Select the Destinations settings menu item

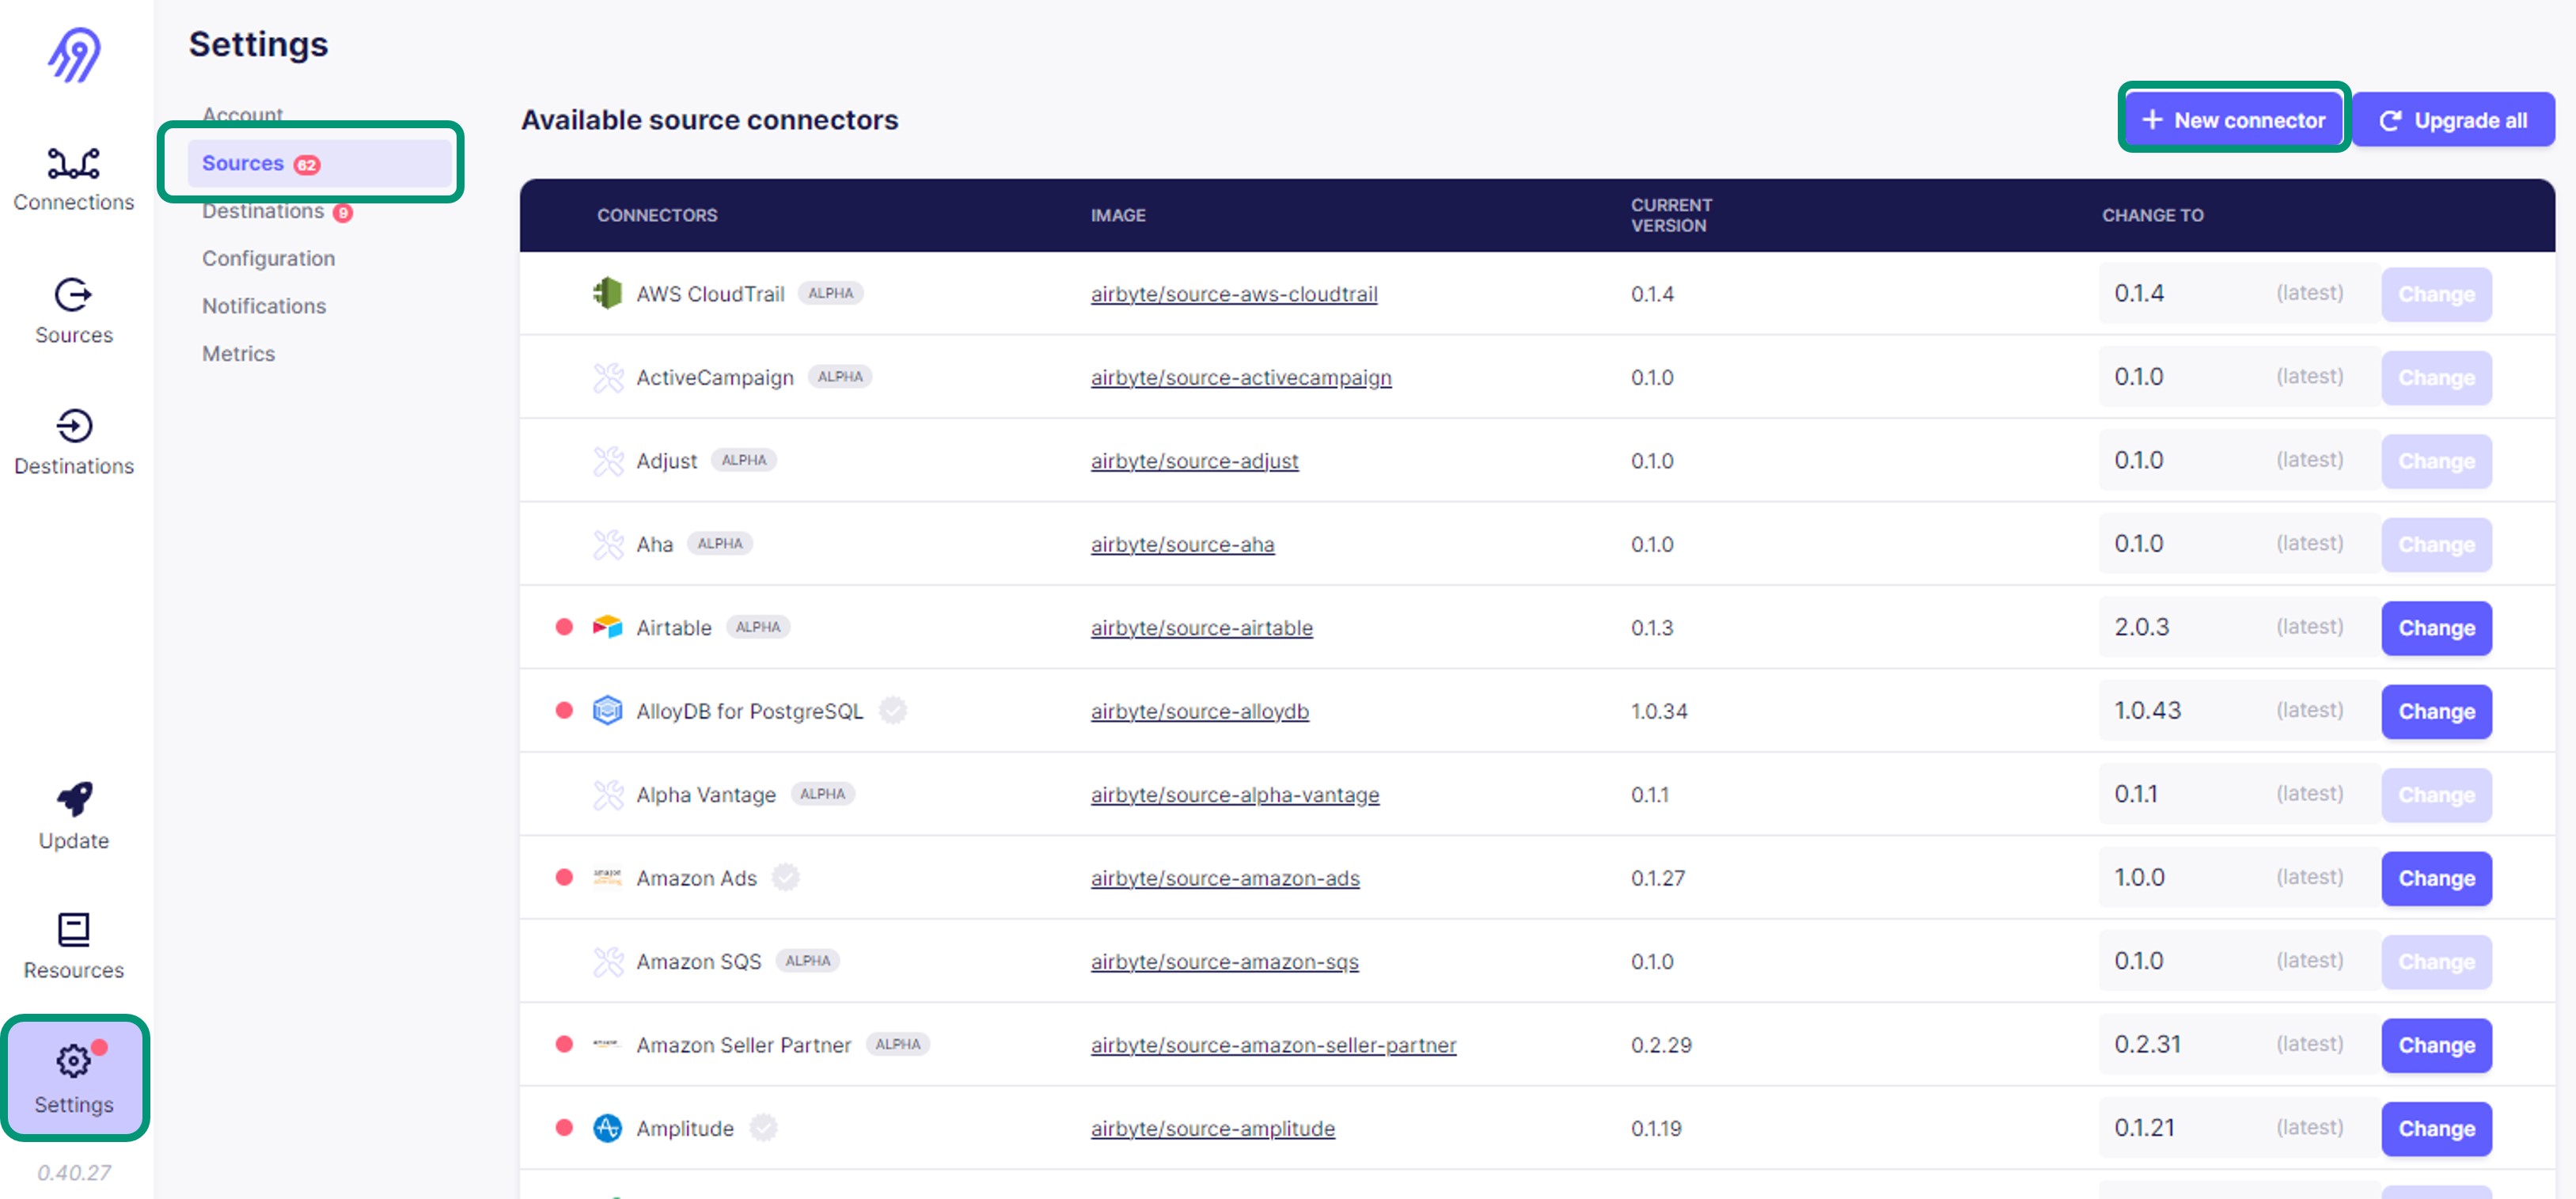click(277, 211)
